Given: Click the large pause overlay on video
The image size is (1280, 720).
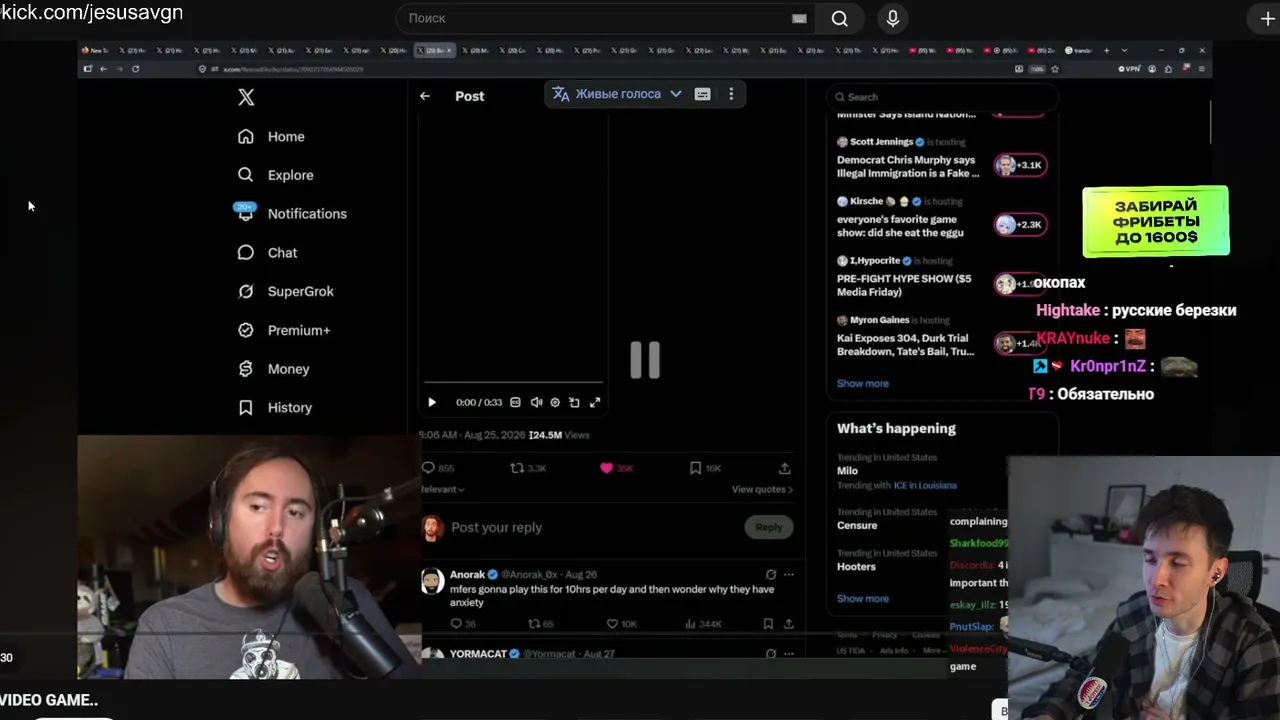Looking at the screenshot, I should pos(645,360).
